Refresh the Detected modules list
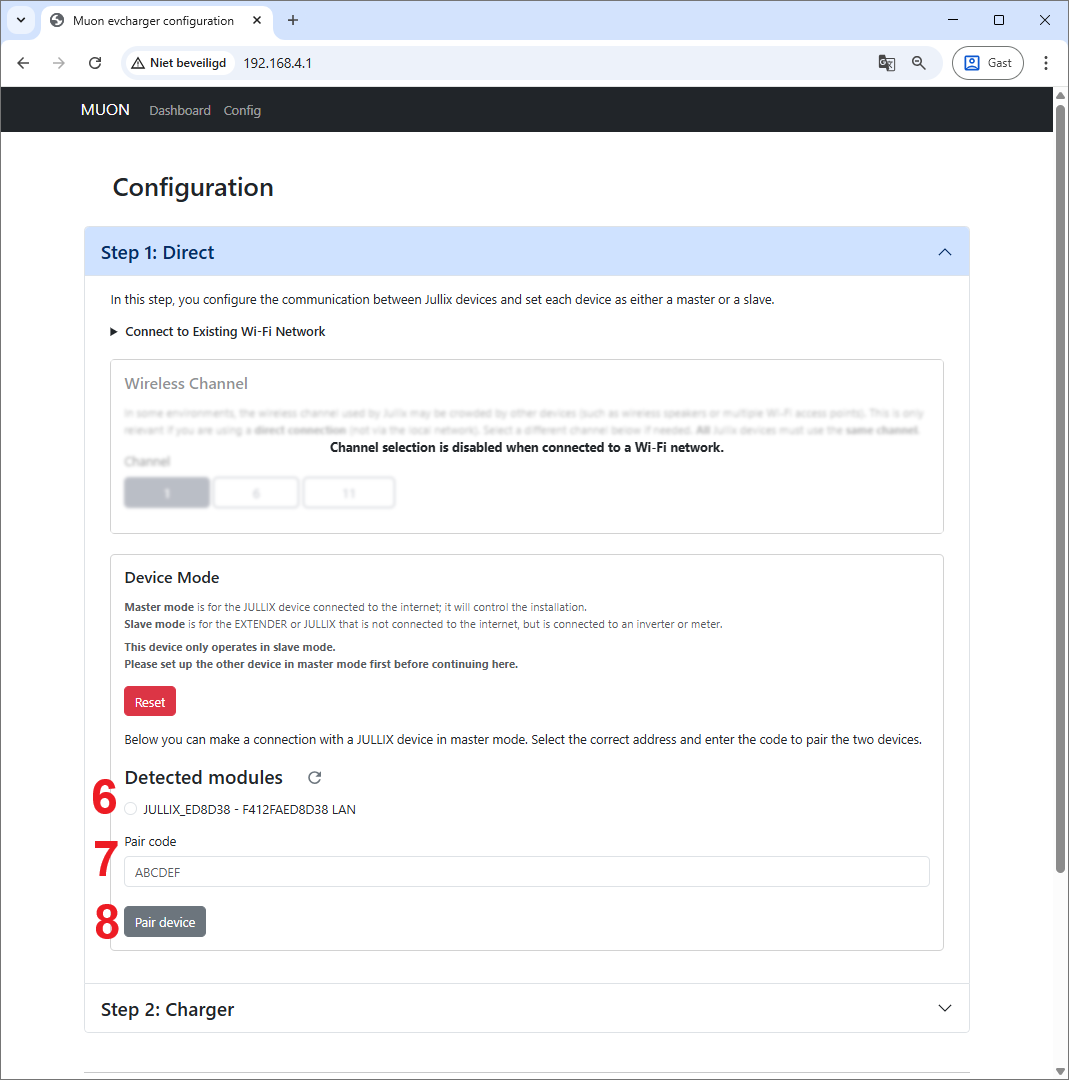 click(x=315, y=778)
